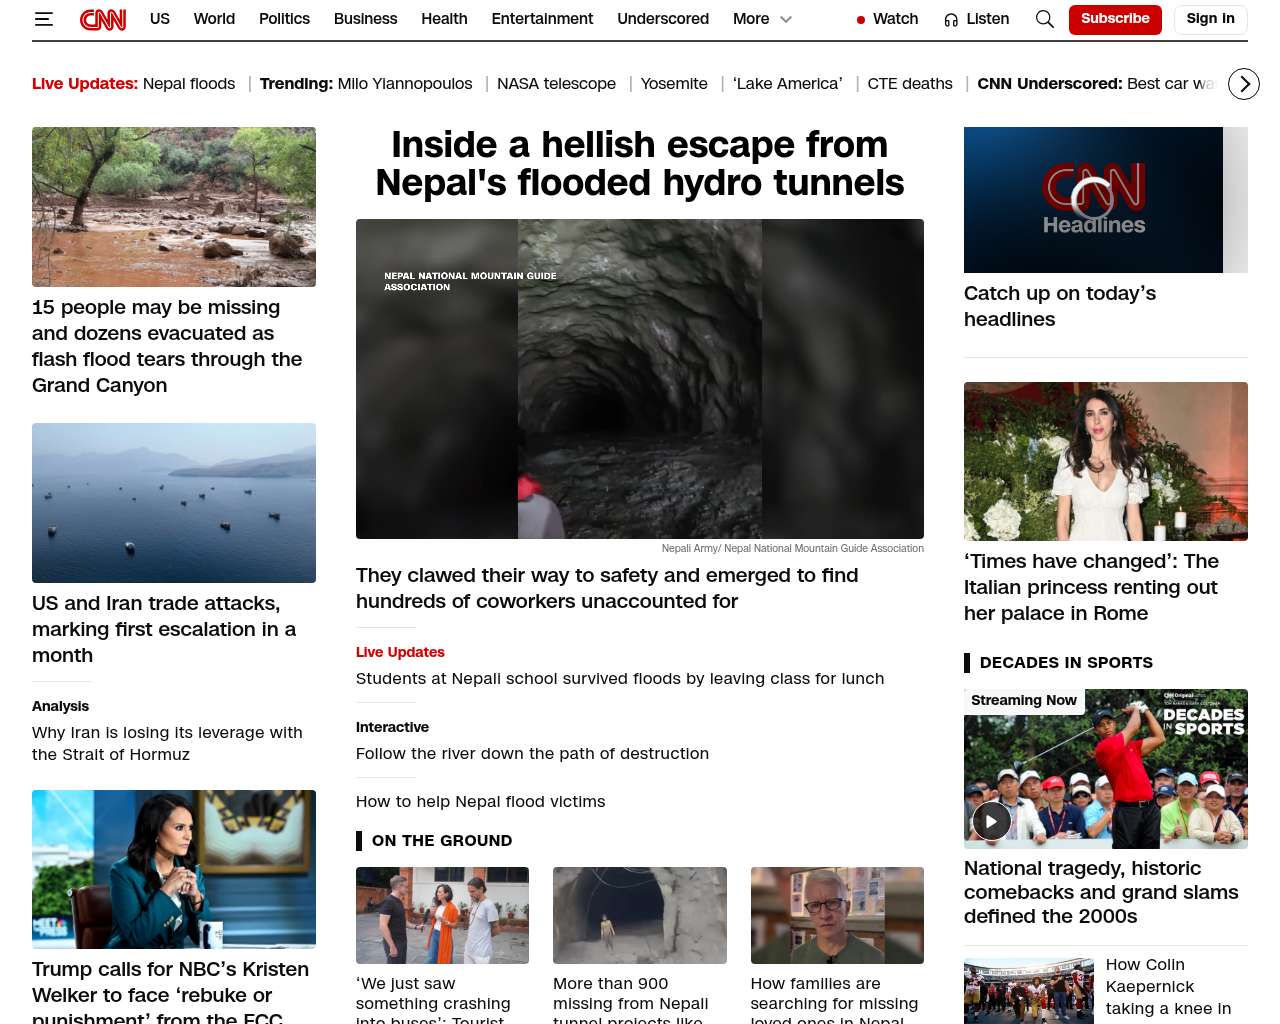
Task: Open 'Follow the river down' interactive
Action: (532, 753)
